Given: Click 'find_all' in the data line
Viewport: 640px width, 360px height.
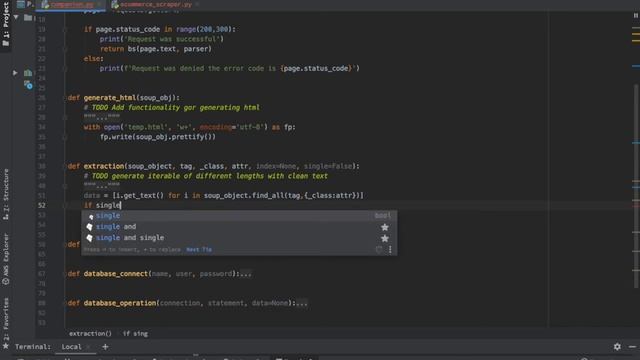Looking at the screenshot, I should pyautogui.click(x=269, y=196).
